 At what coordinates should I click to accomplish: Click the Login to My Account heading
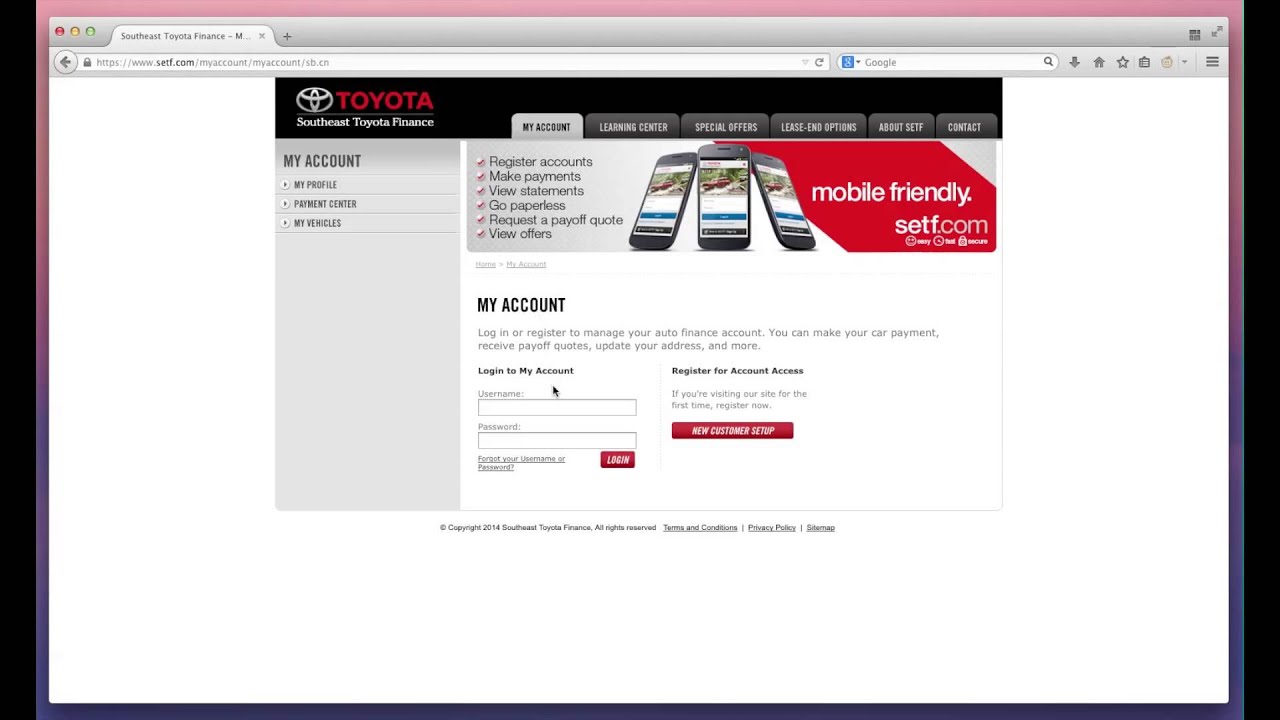click(526, 371)
